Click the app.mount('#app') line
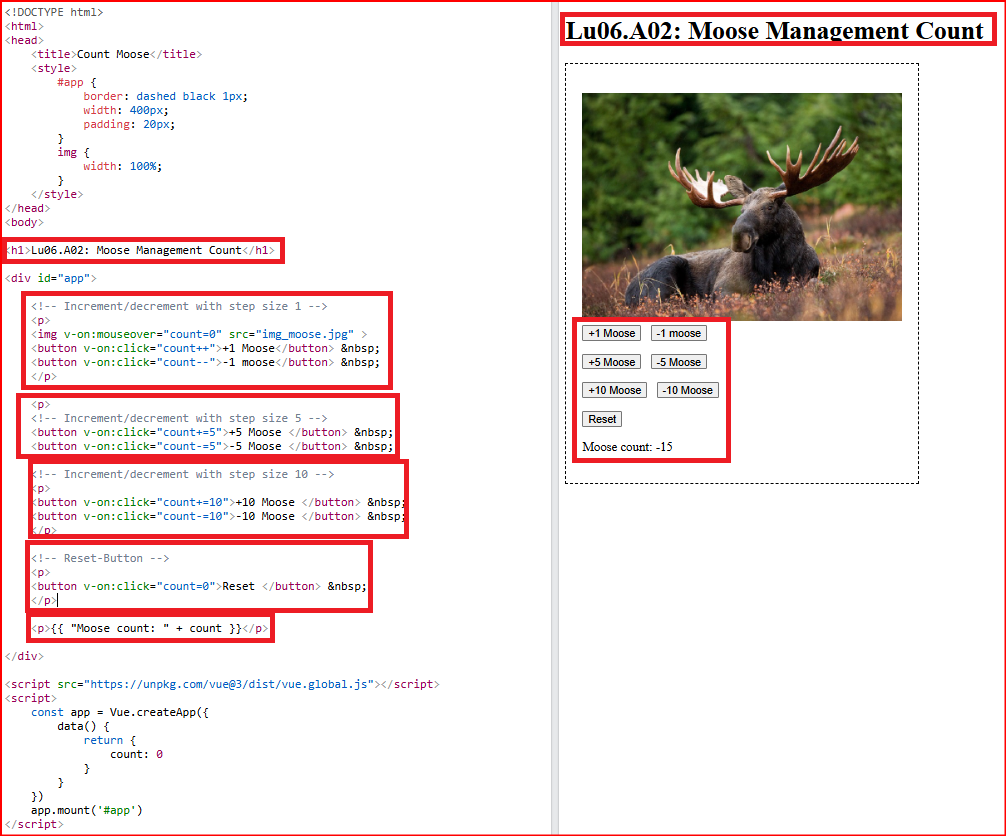The image size is (1006, 836). (87, 810)
